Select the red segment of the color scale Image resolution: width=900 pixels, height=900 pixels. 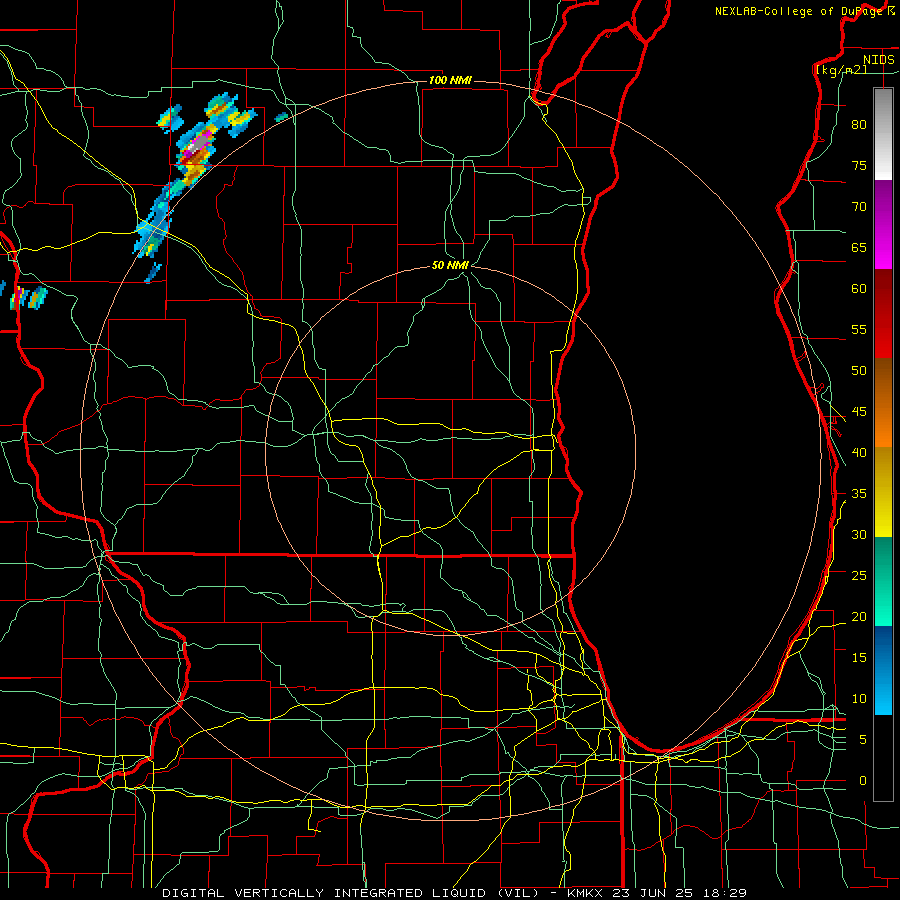point(883,313)
